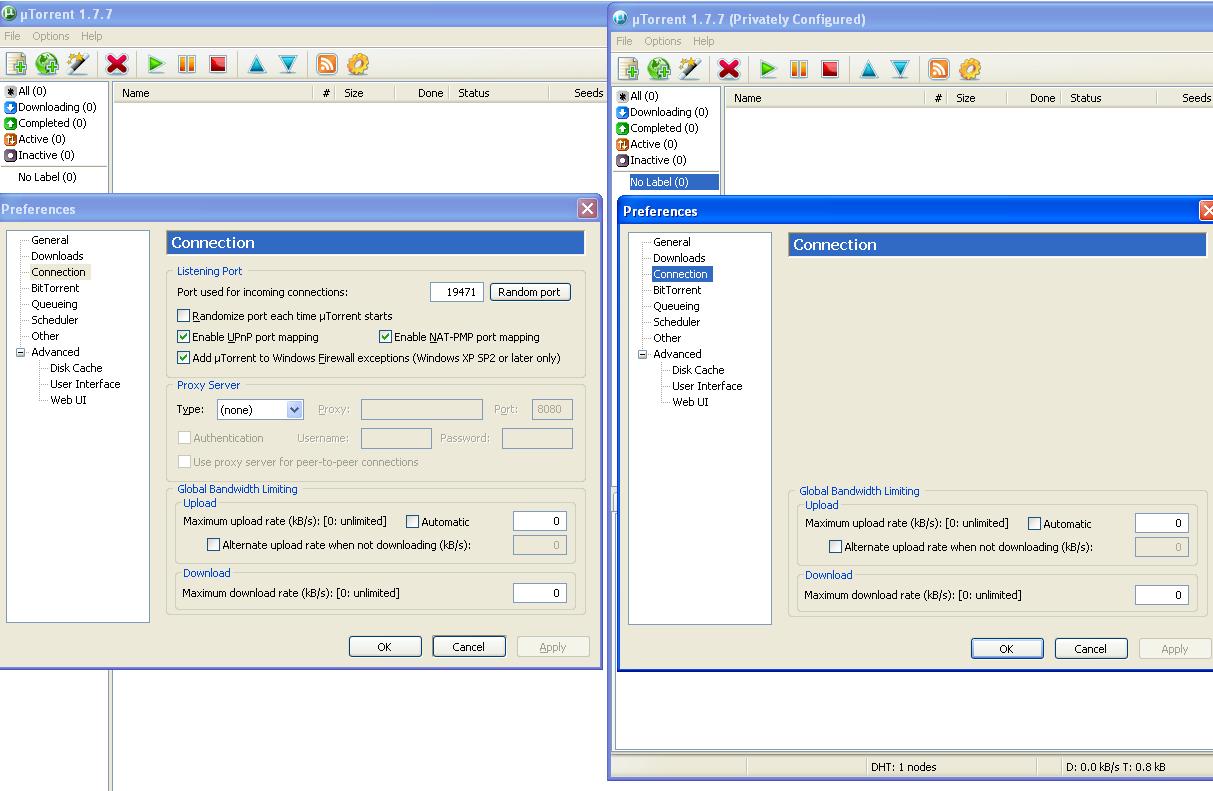Screen dimensions: 1213x791
Task: Click Move Up queue arrow in left window
Action: (257, 64)
